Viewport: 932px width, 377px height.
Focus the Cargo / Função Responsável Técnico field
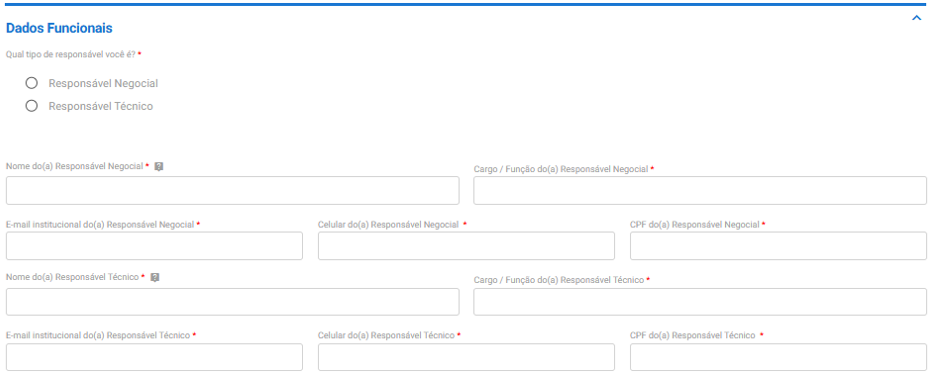pyautogui.click(x=700, y=301)
